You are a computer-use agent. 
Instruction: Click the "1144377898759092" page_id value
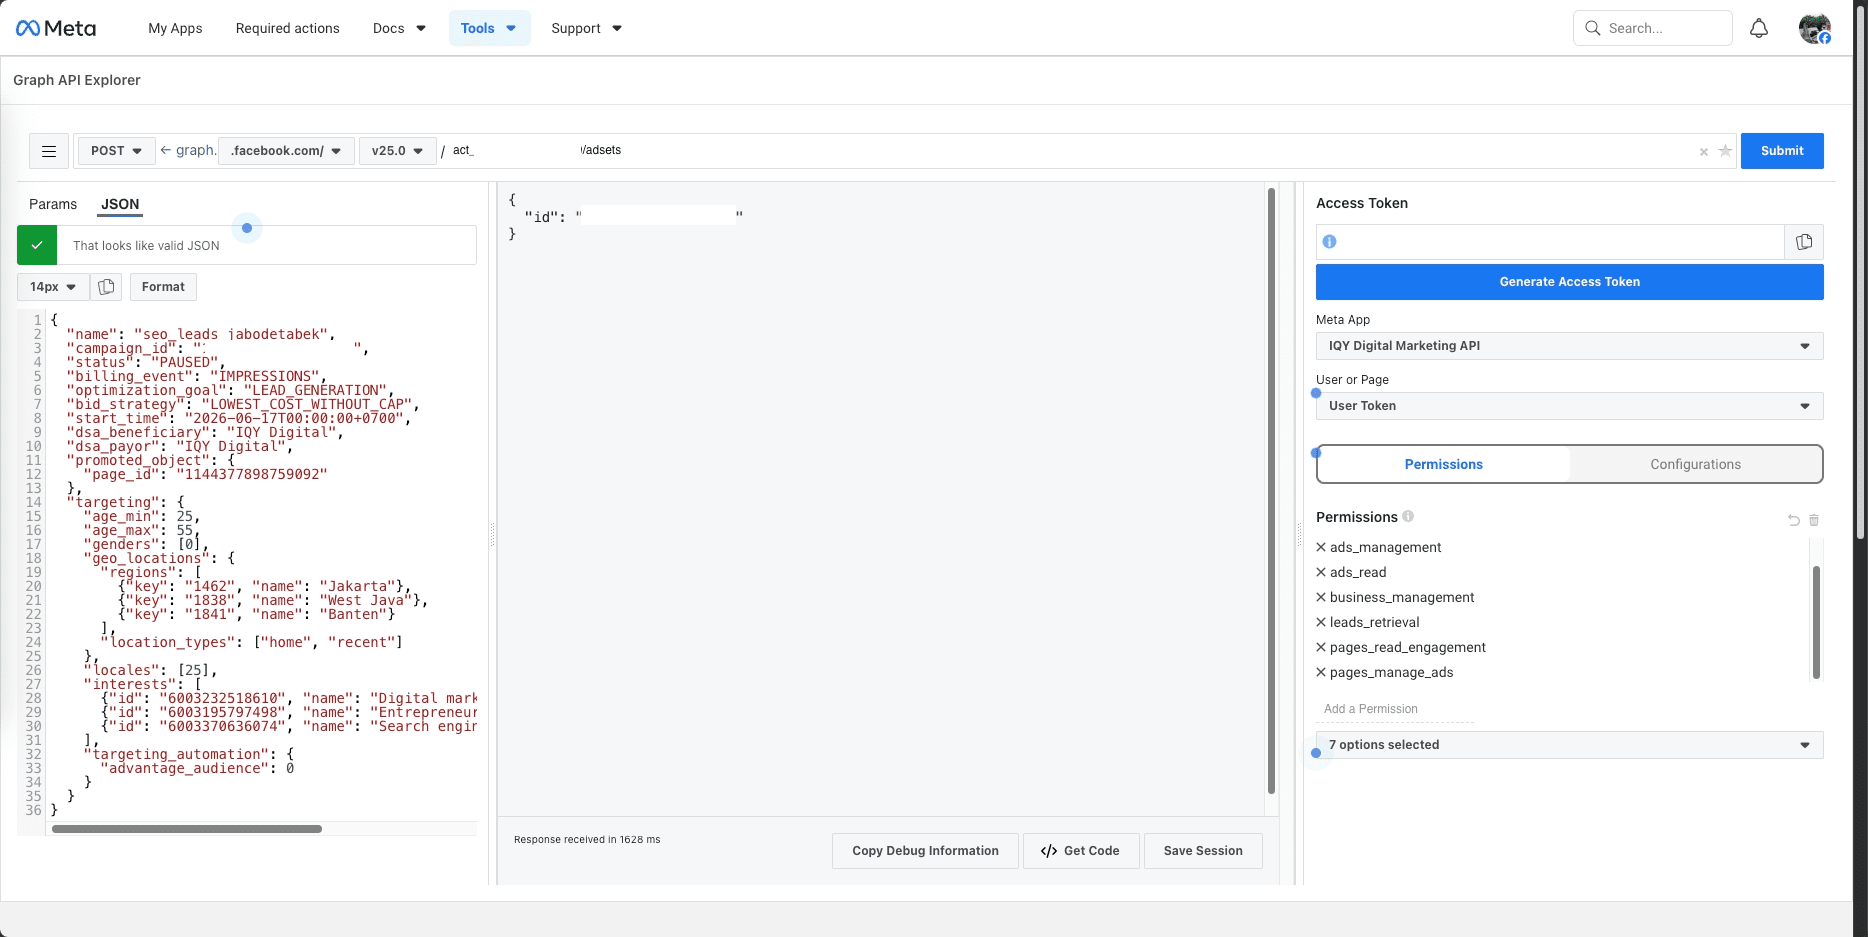point(251,474)
